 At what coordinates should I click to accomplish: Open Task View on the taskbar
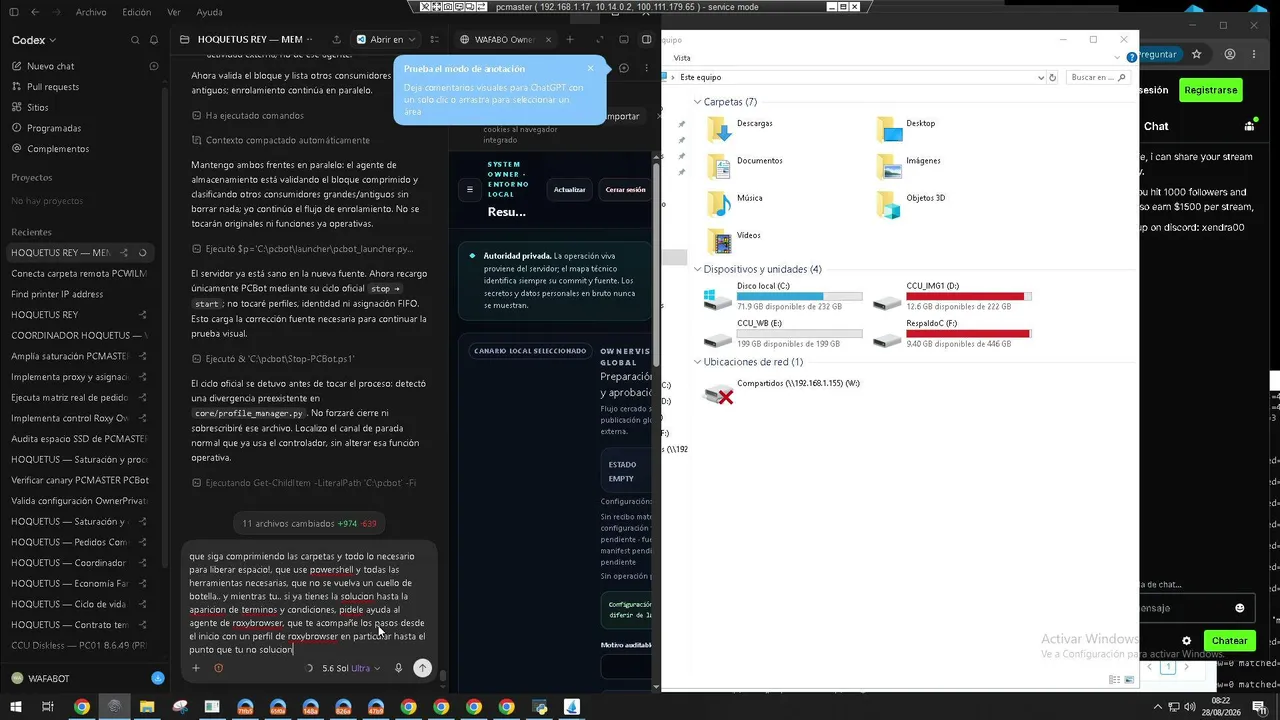[47, 707]
